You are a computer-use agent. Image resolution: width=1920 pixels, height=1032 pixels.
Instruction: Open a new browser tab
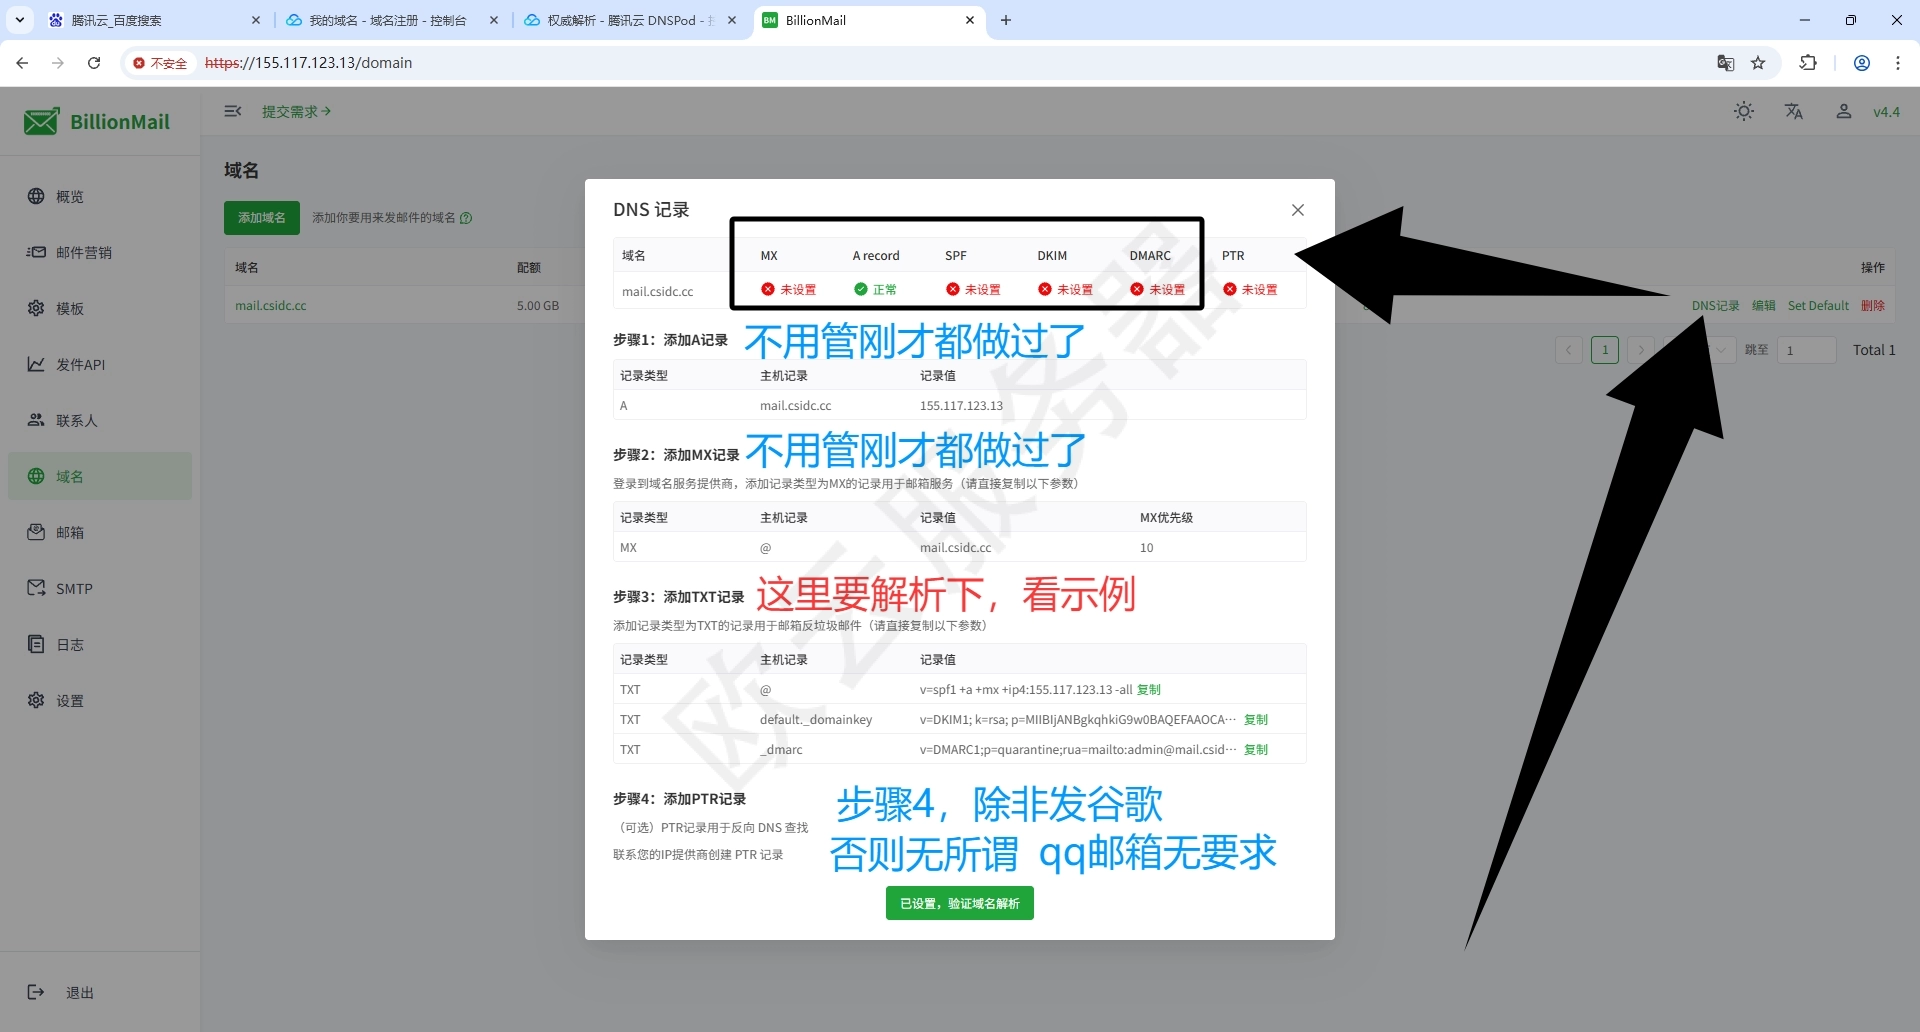pos(1006,20)
